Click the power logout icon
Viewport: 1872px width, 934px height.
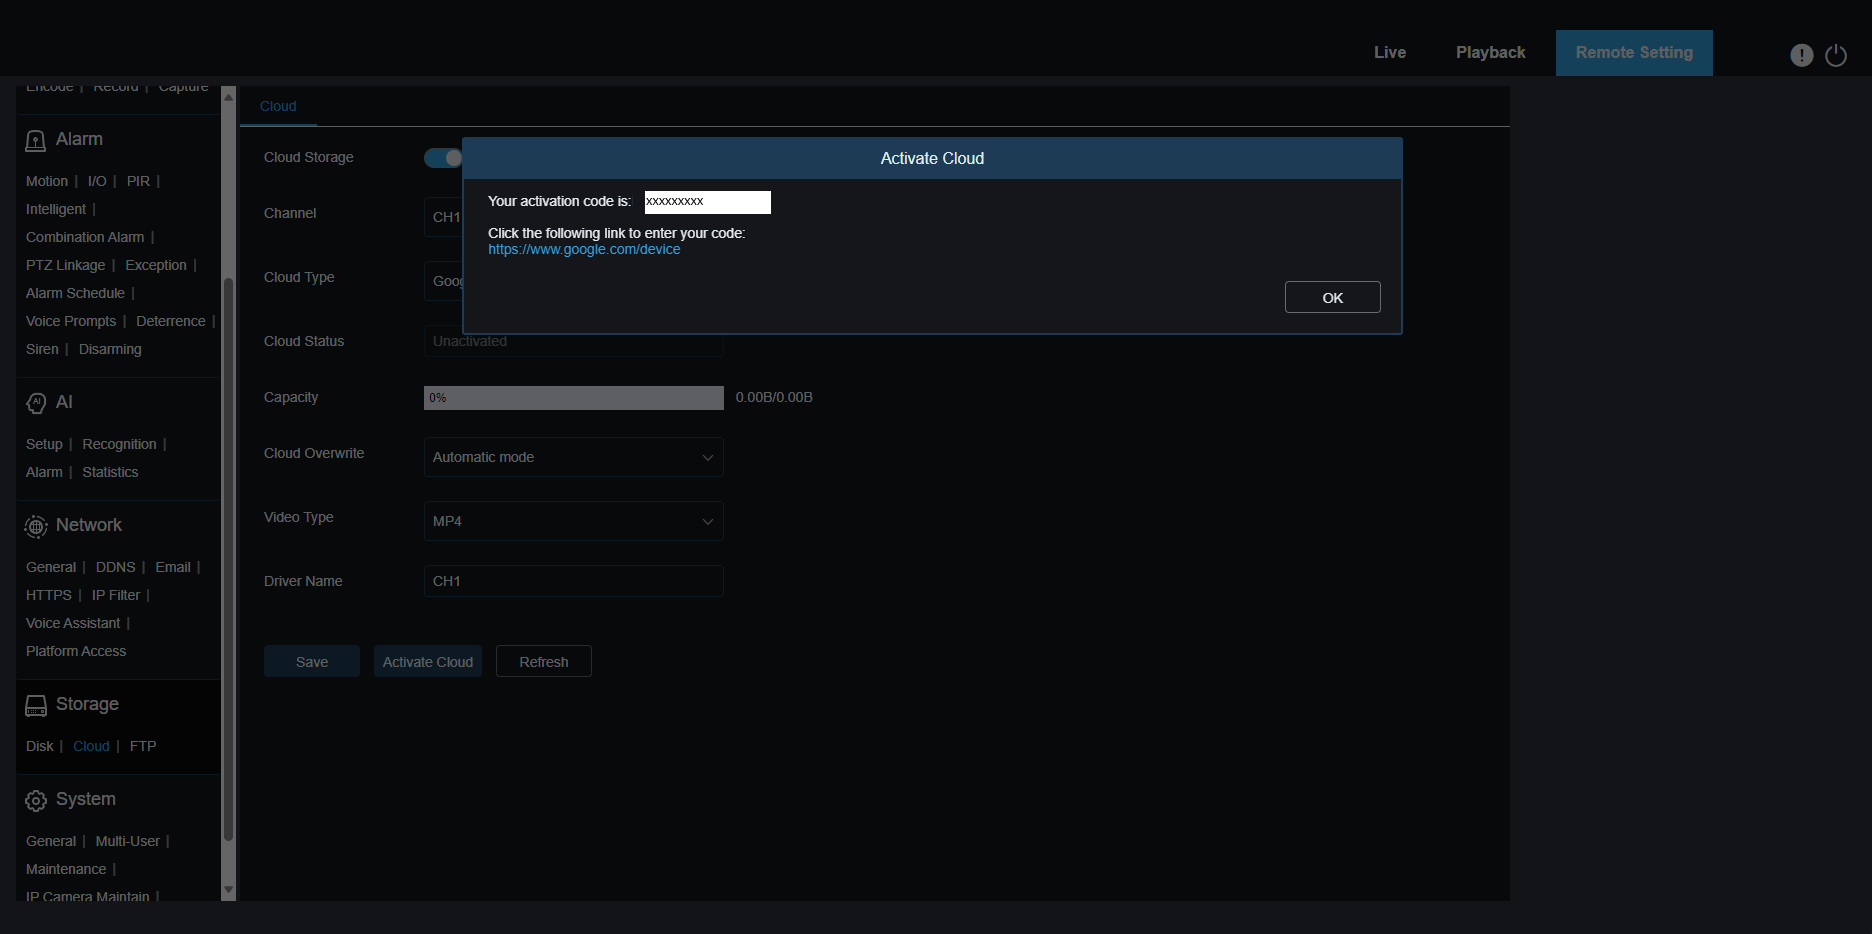point(1836,55)
